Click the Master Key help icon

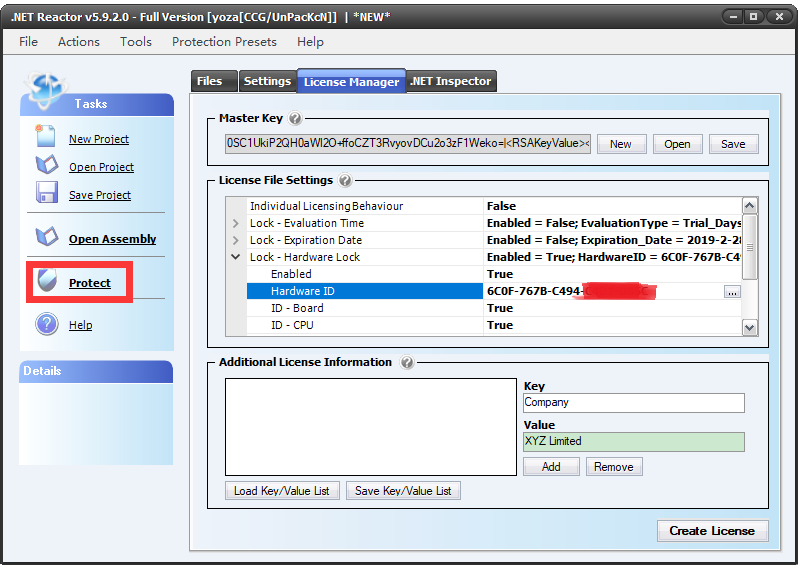click(x=295, y=119)
